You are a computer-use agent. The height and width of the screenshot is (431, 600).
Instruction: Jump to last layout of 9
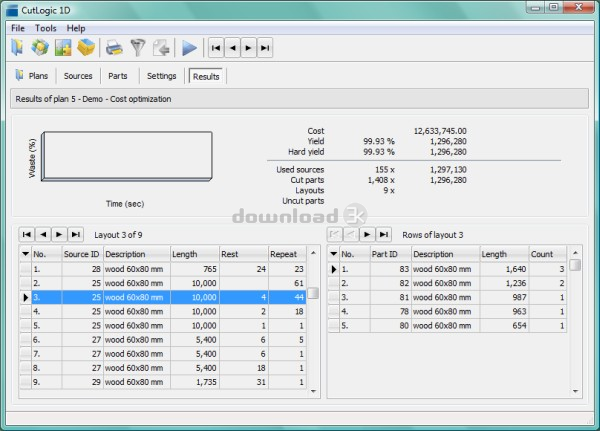[x=76, y=234]
